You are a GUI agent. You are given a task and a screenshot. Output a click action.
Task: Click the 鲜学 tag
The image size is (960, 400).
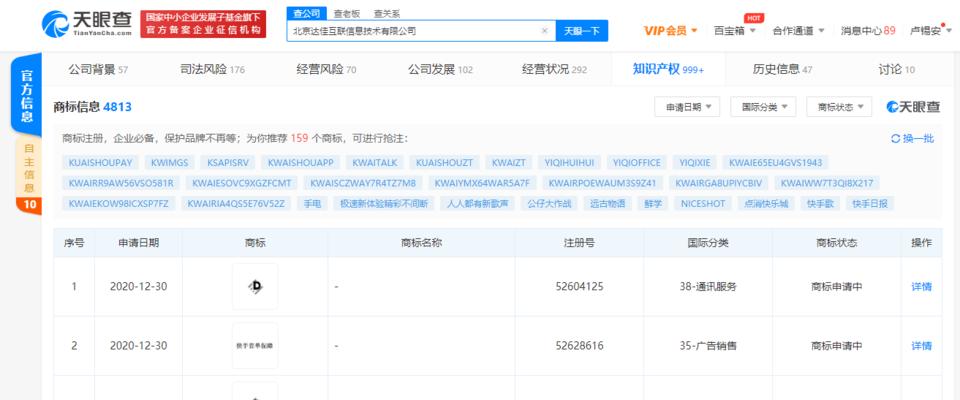(x=653, y=203)
